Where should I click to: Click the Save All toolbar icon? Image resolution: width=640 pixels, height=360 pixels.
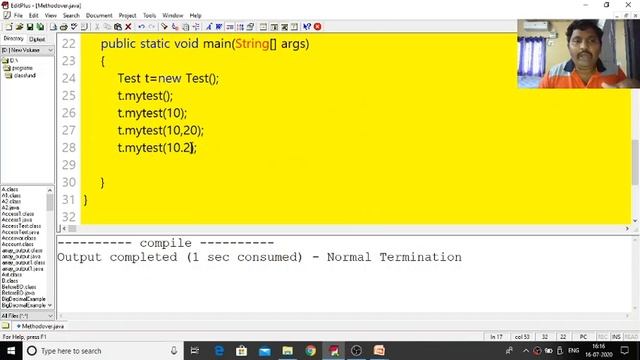coord(40,27)
